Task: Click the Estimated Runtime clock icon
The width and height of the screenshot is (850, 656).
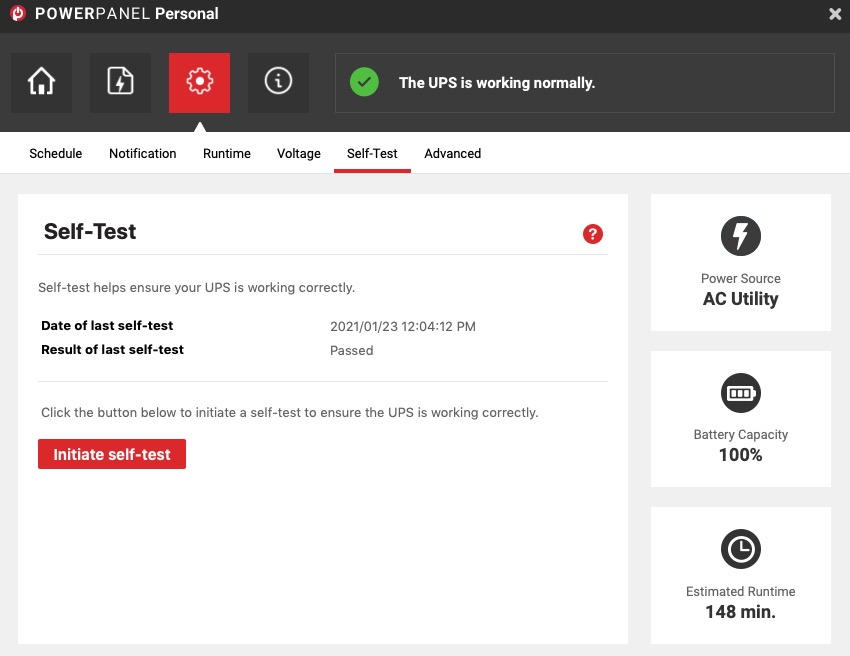Action: pyautogui.click(x=740, y=549)
